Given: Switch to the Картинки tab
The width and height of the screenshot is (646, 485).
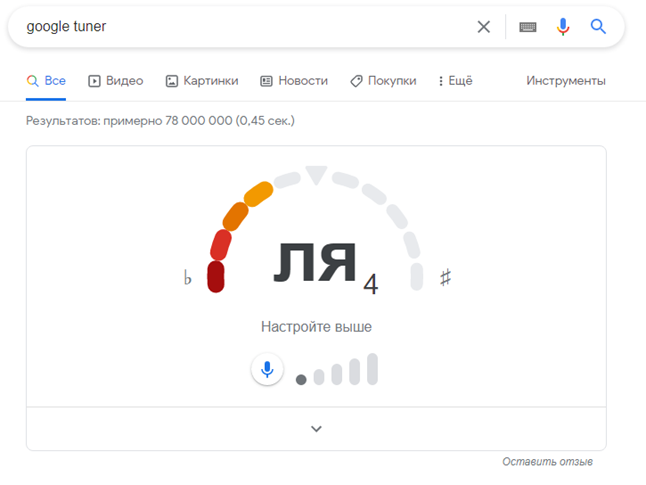Looking at the screenshot, I should click(202, 81).
